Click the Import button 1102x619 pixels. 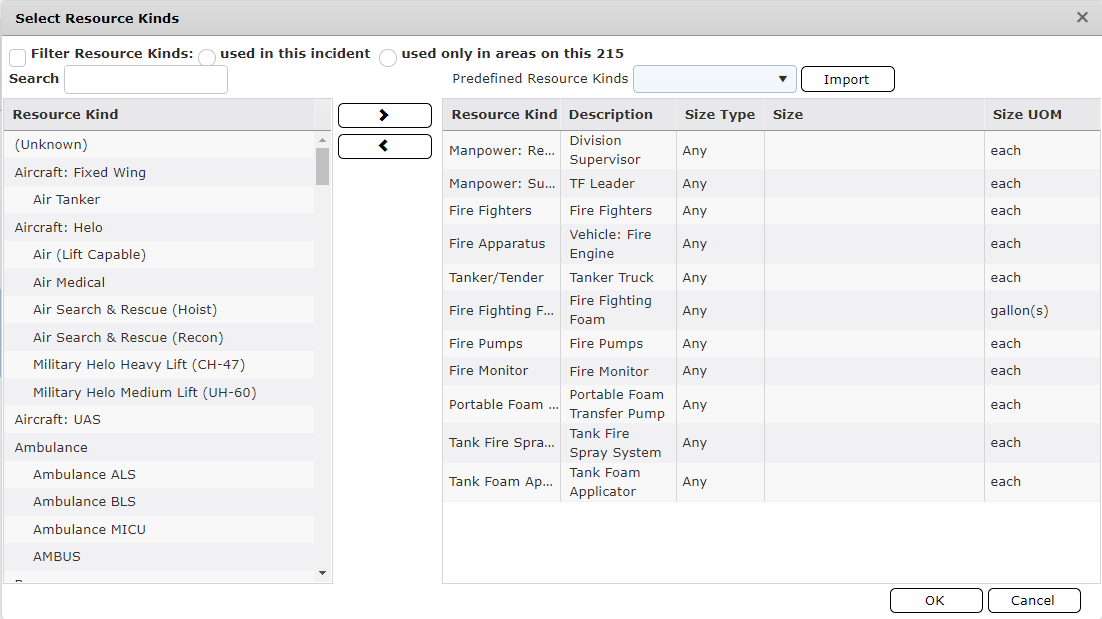click(847, 78)
